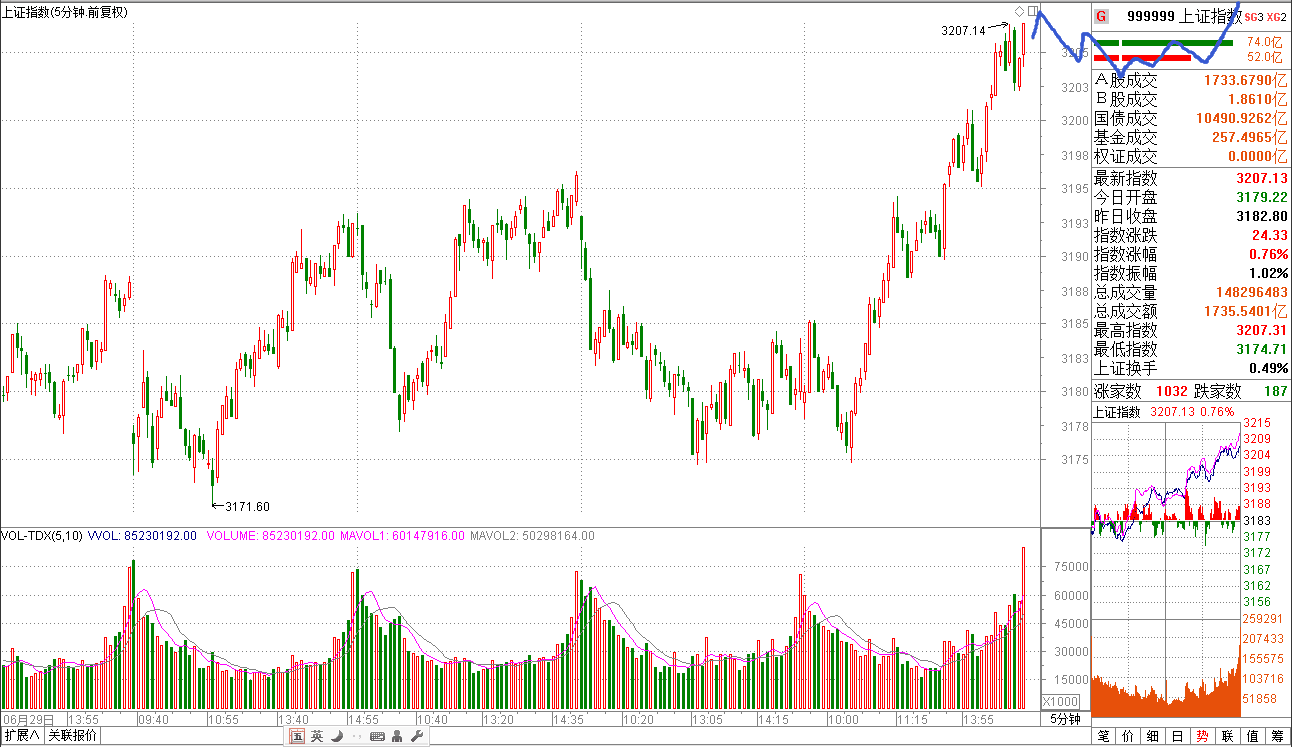Switch to the 笔 tab
This screenshot has width=1292, height=747.
click(x=1104, y=737)
